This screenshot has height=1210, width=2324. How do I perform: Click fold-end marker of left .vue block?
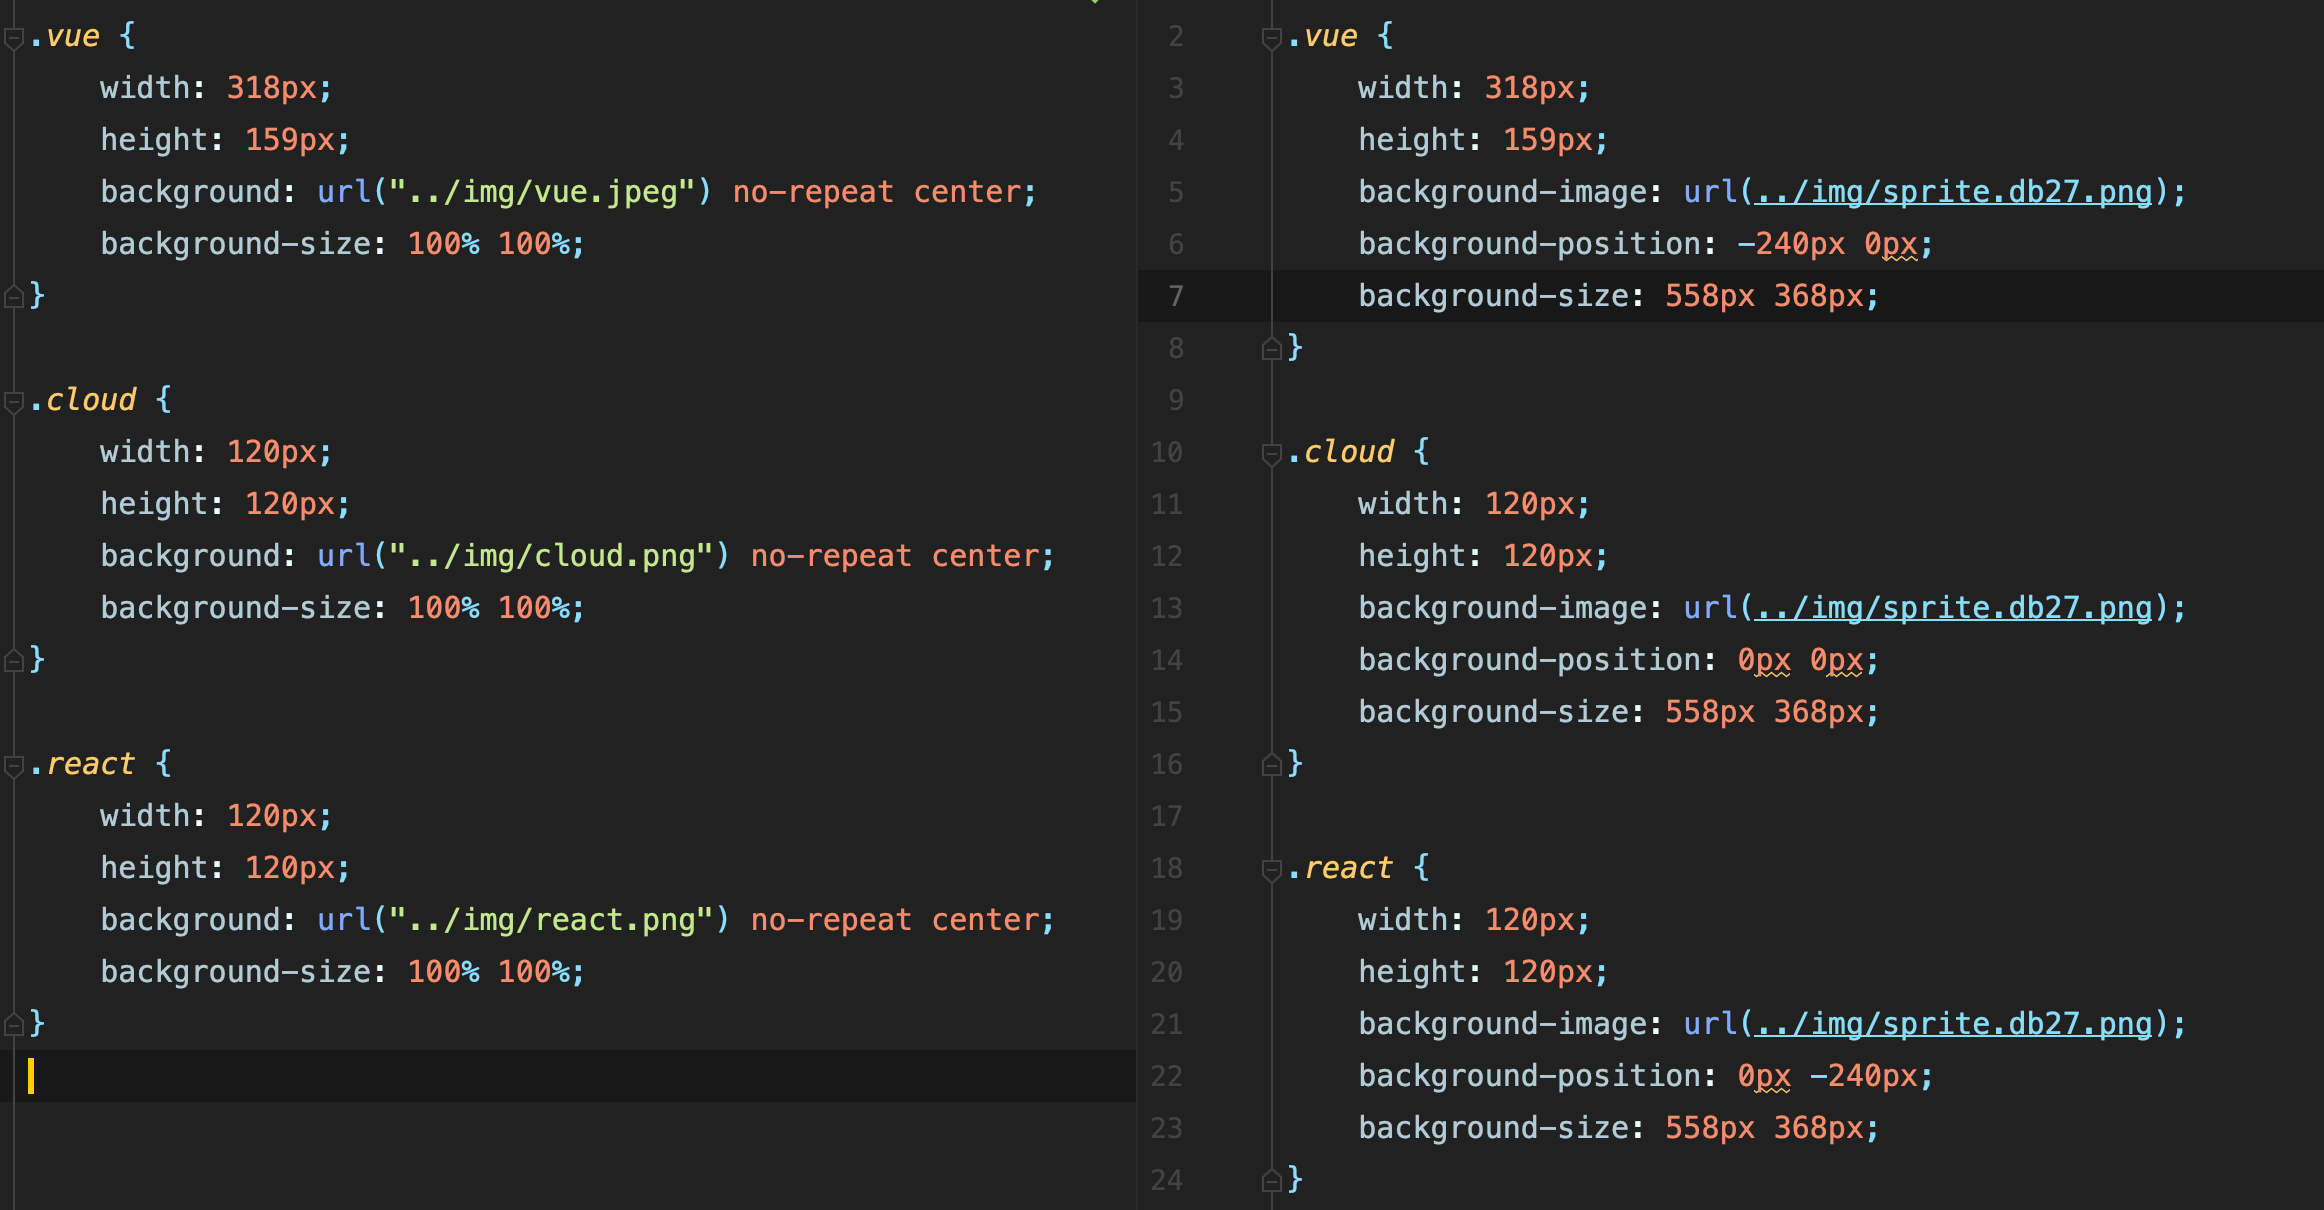(13, 296)
